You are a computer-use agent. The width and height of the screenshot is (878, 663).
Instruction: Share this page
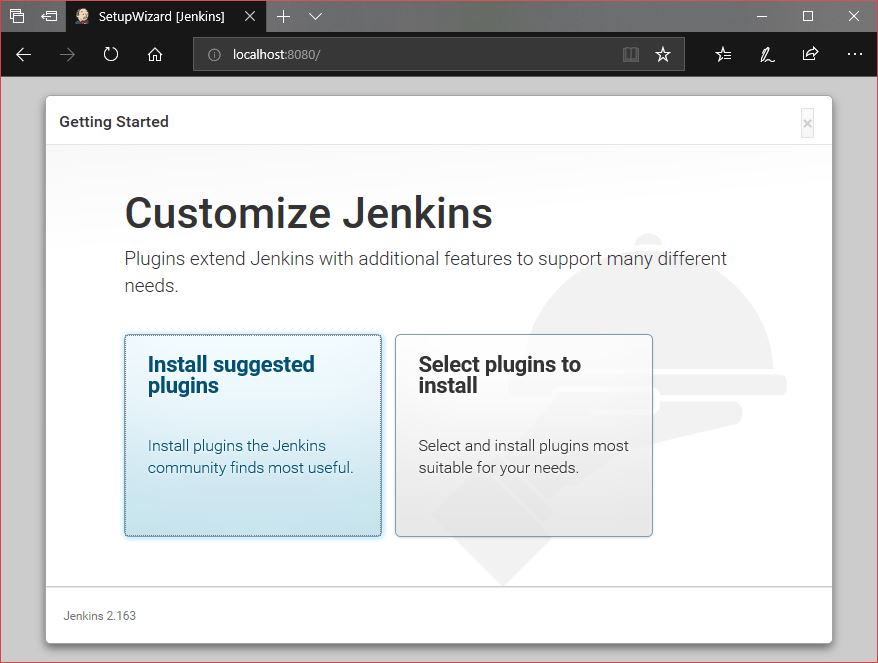click(x=810, y=55)
